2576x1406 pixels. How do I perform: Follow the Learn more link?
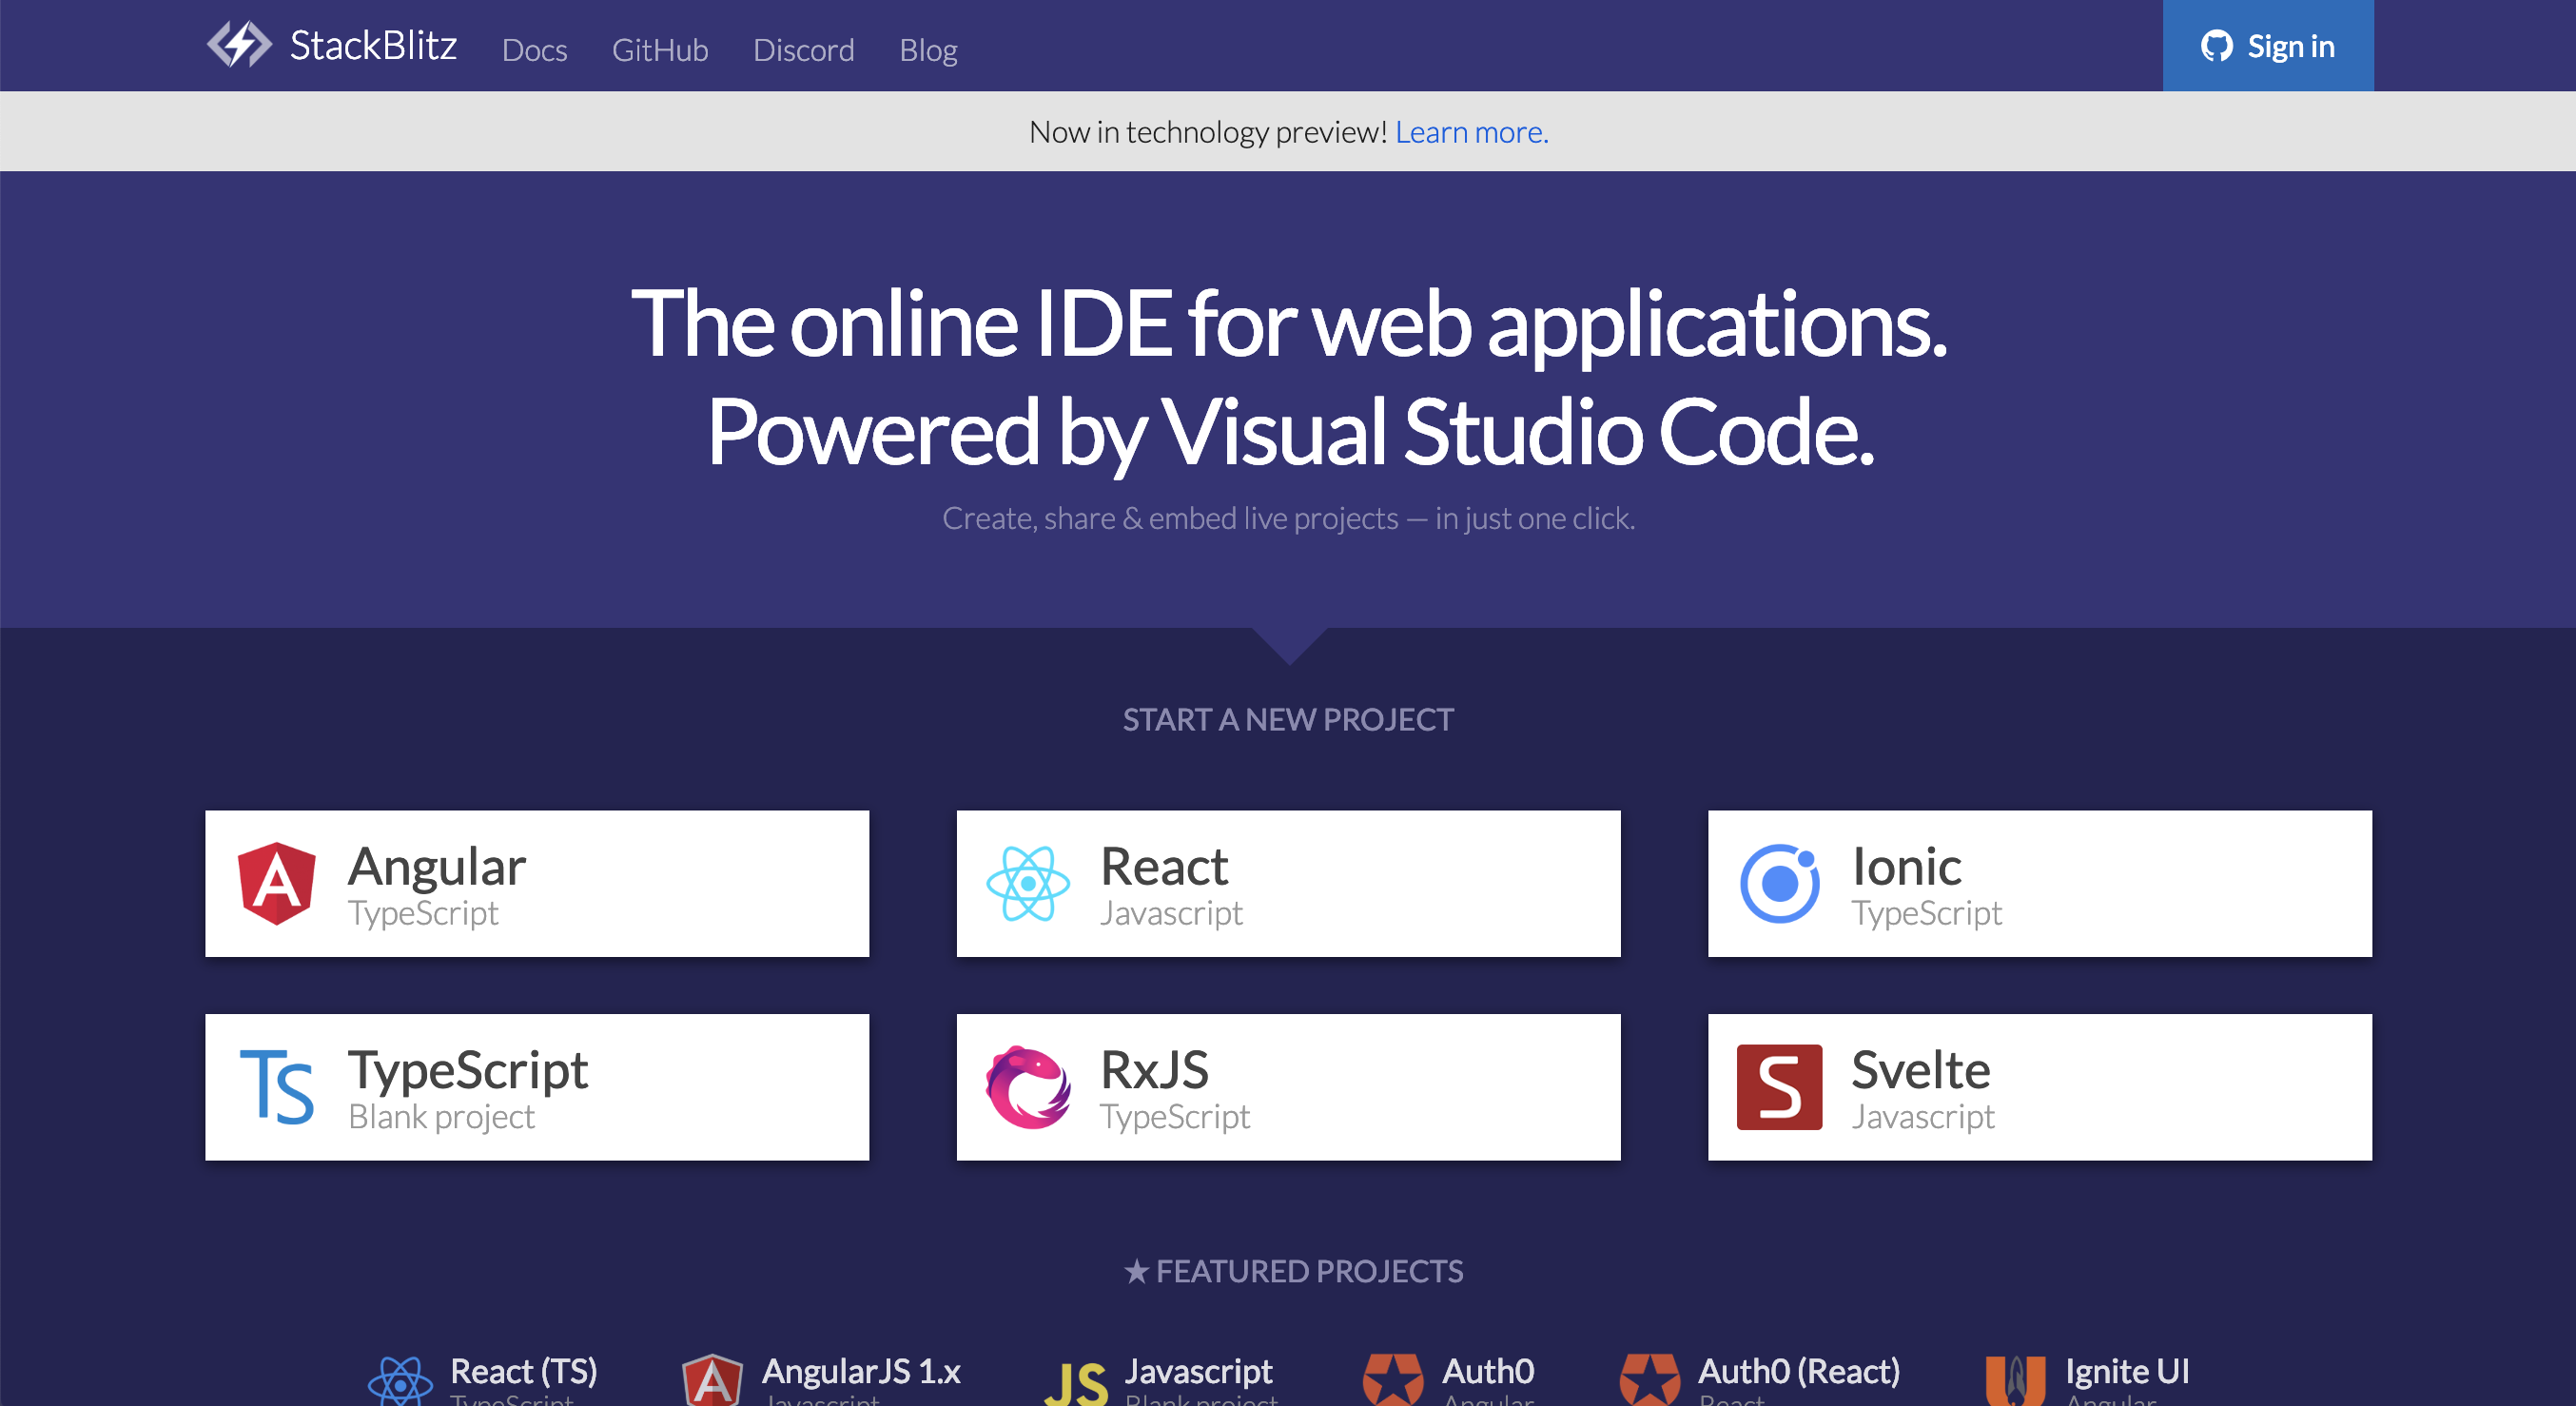(x=1472, y=132)
